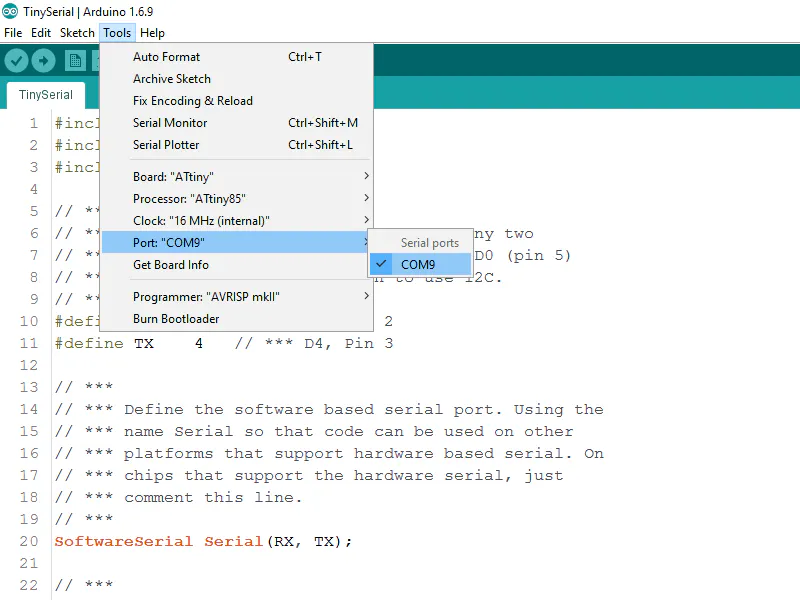Switch to the TinySerial sketch tab
The width and height of the screenshot is (800, 600).
(46, 95)
